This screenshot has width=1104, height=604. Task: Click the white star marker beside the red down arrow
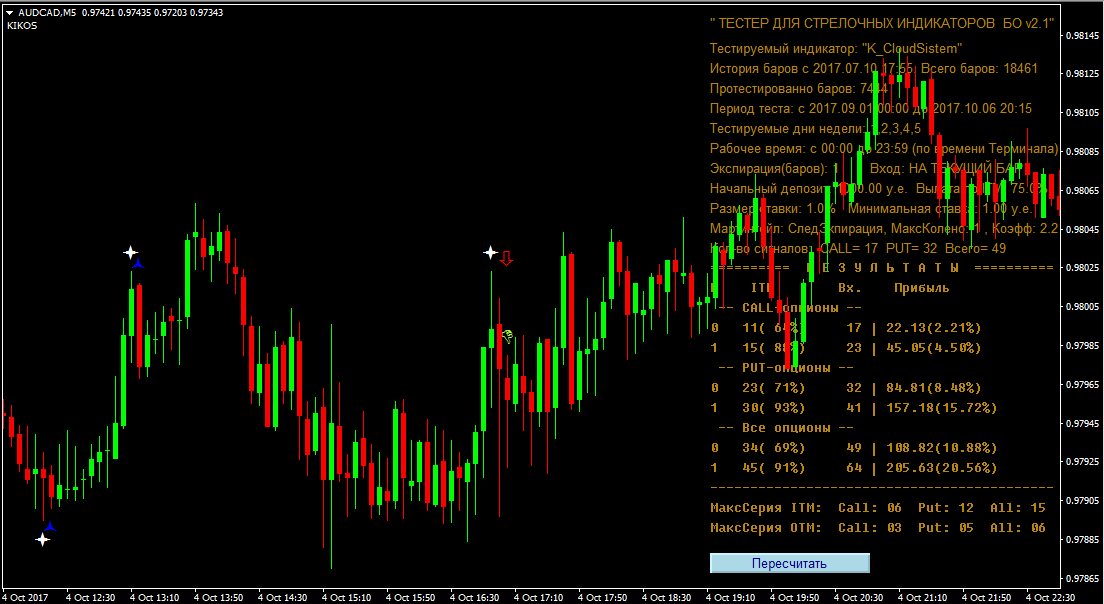[x=490, y=253]
